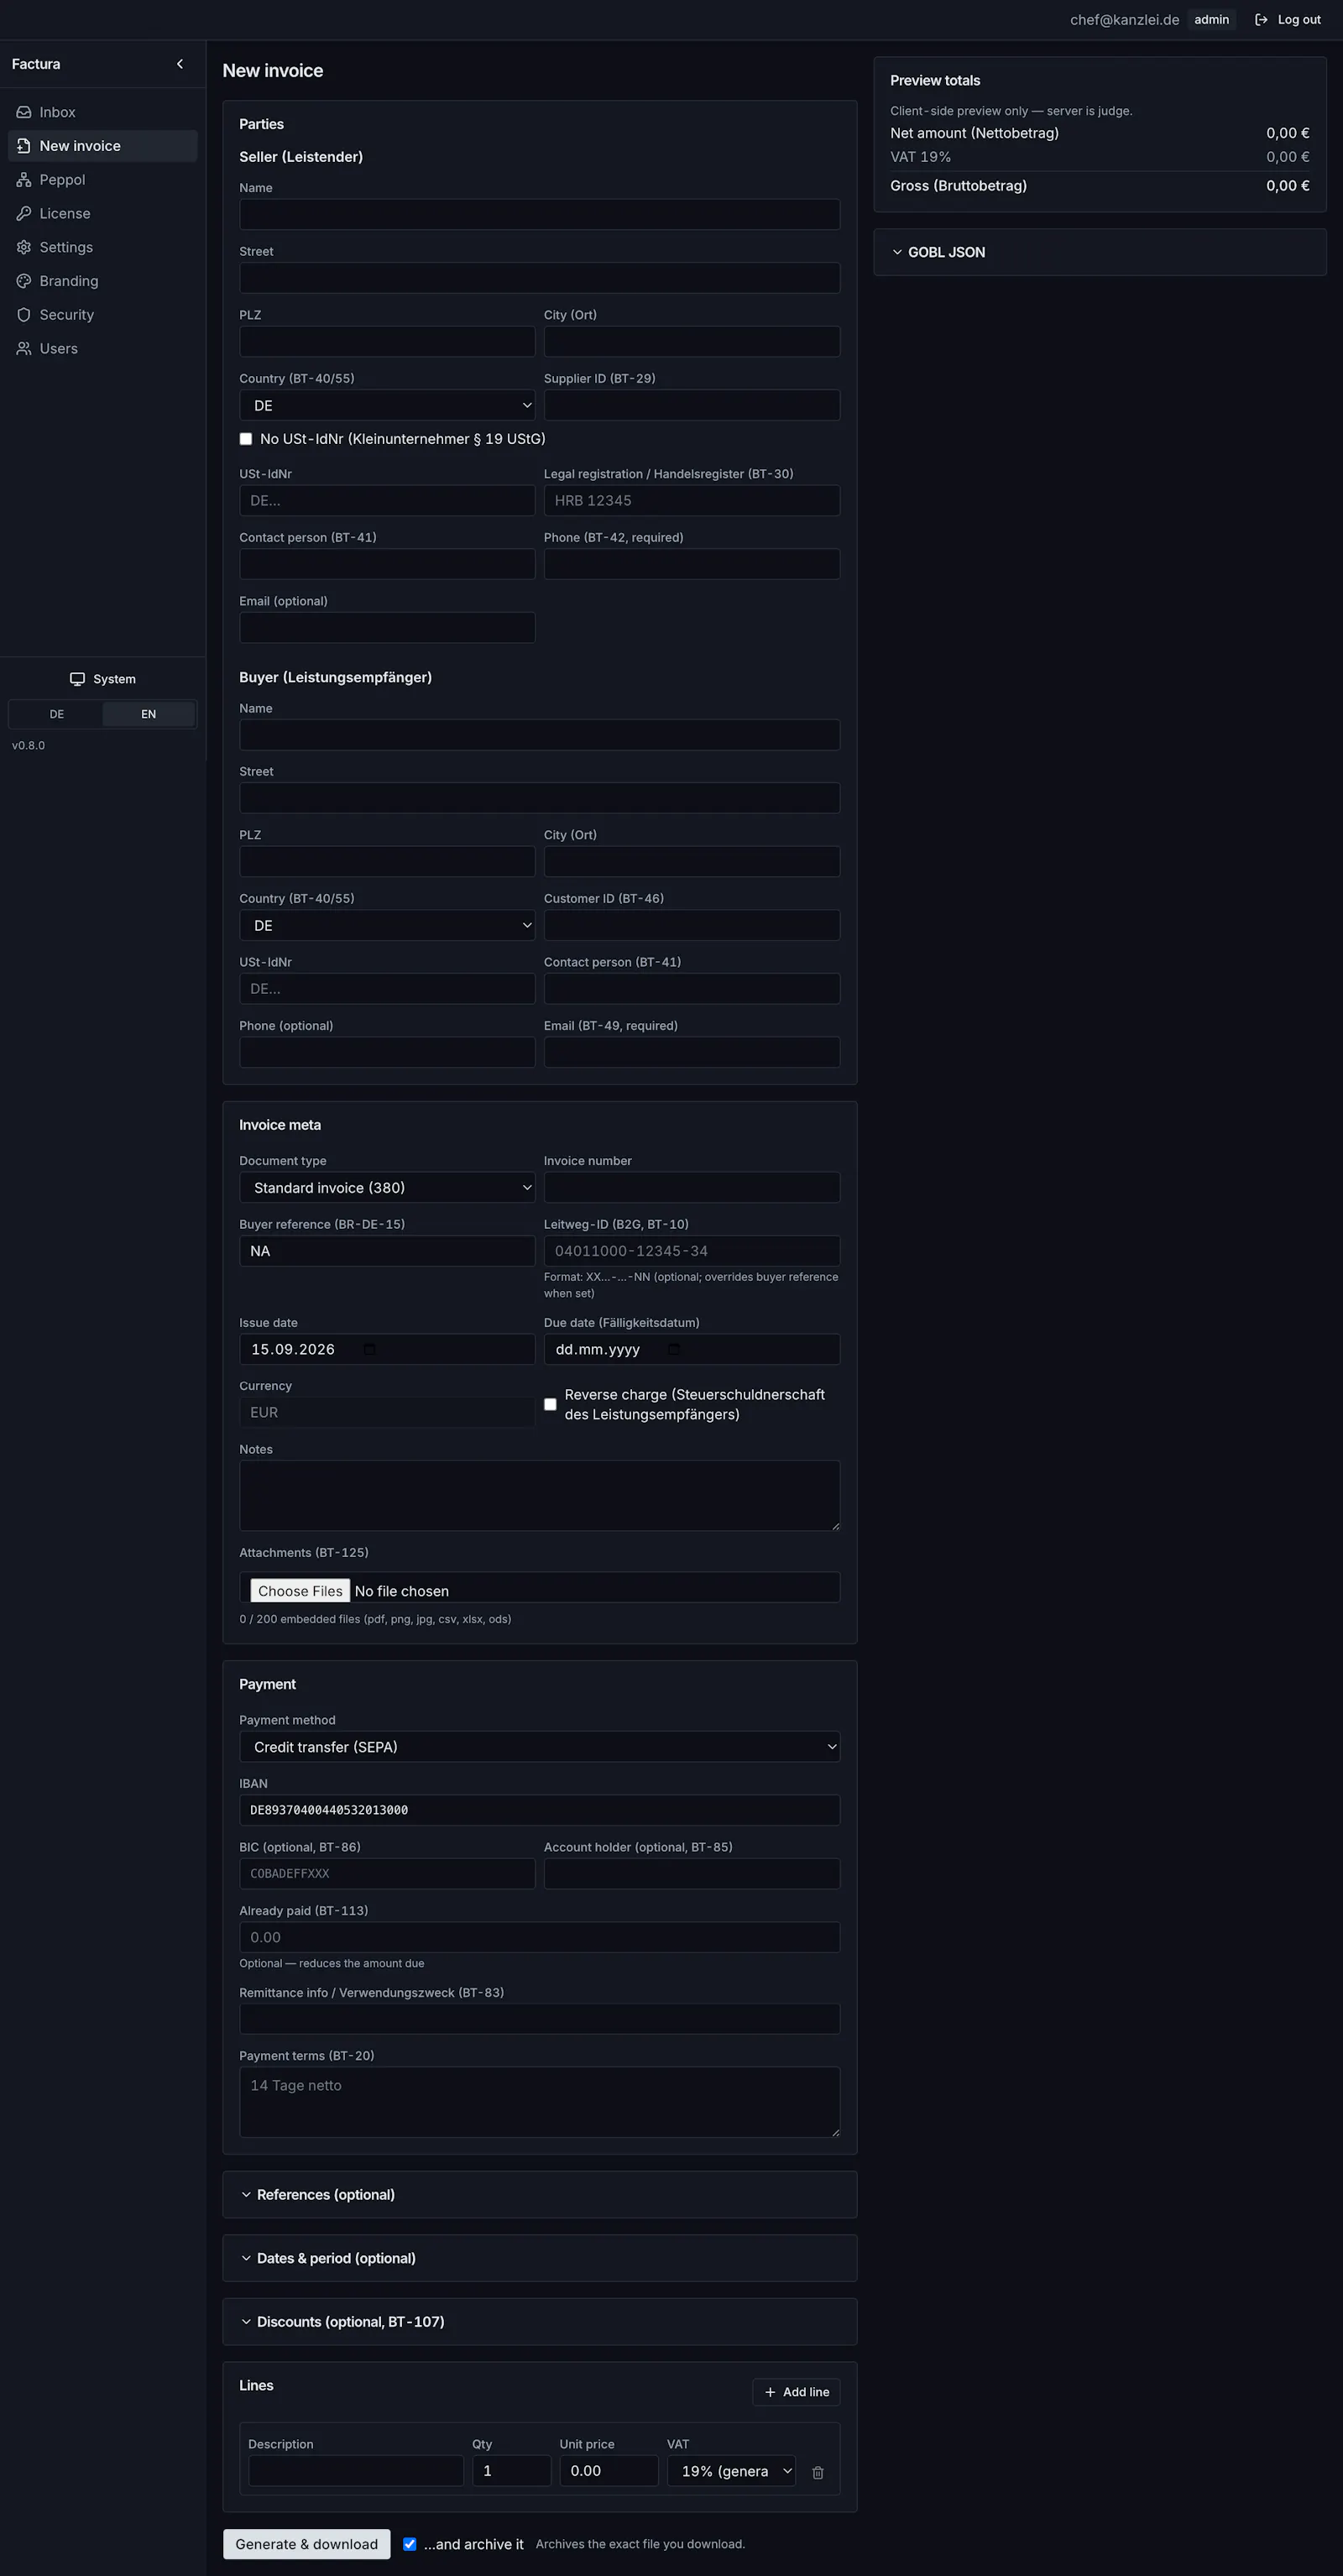Screen dimensions: 1343x2576
Task: Click Choose Files for attachments
Action: 300,1590
